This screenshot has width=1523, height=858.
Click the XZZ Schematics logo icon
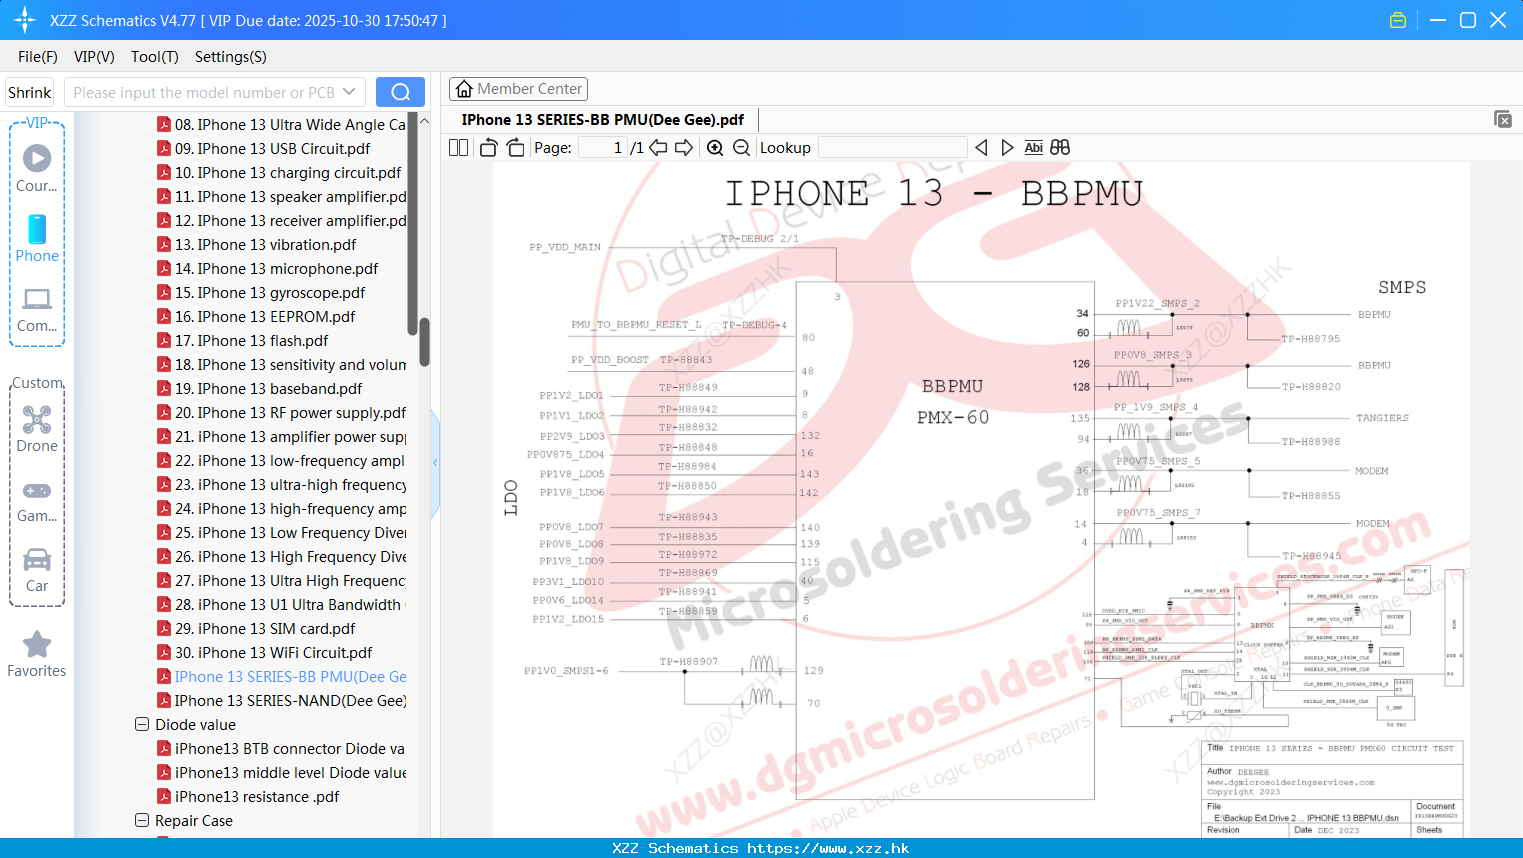24,20
